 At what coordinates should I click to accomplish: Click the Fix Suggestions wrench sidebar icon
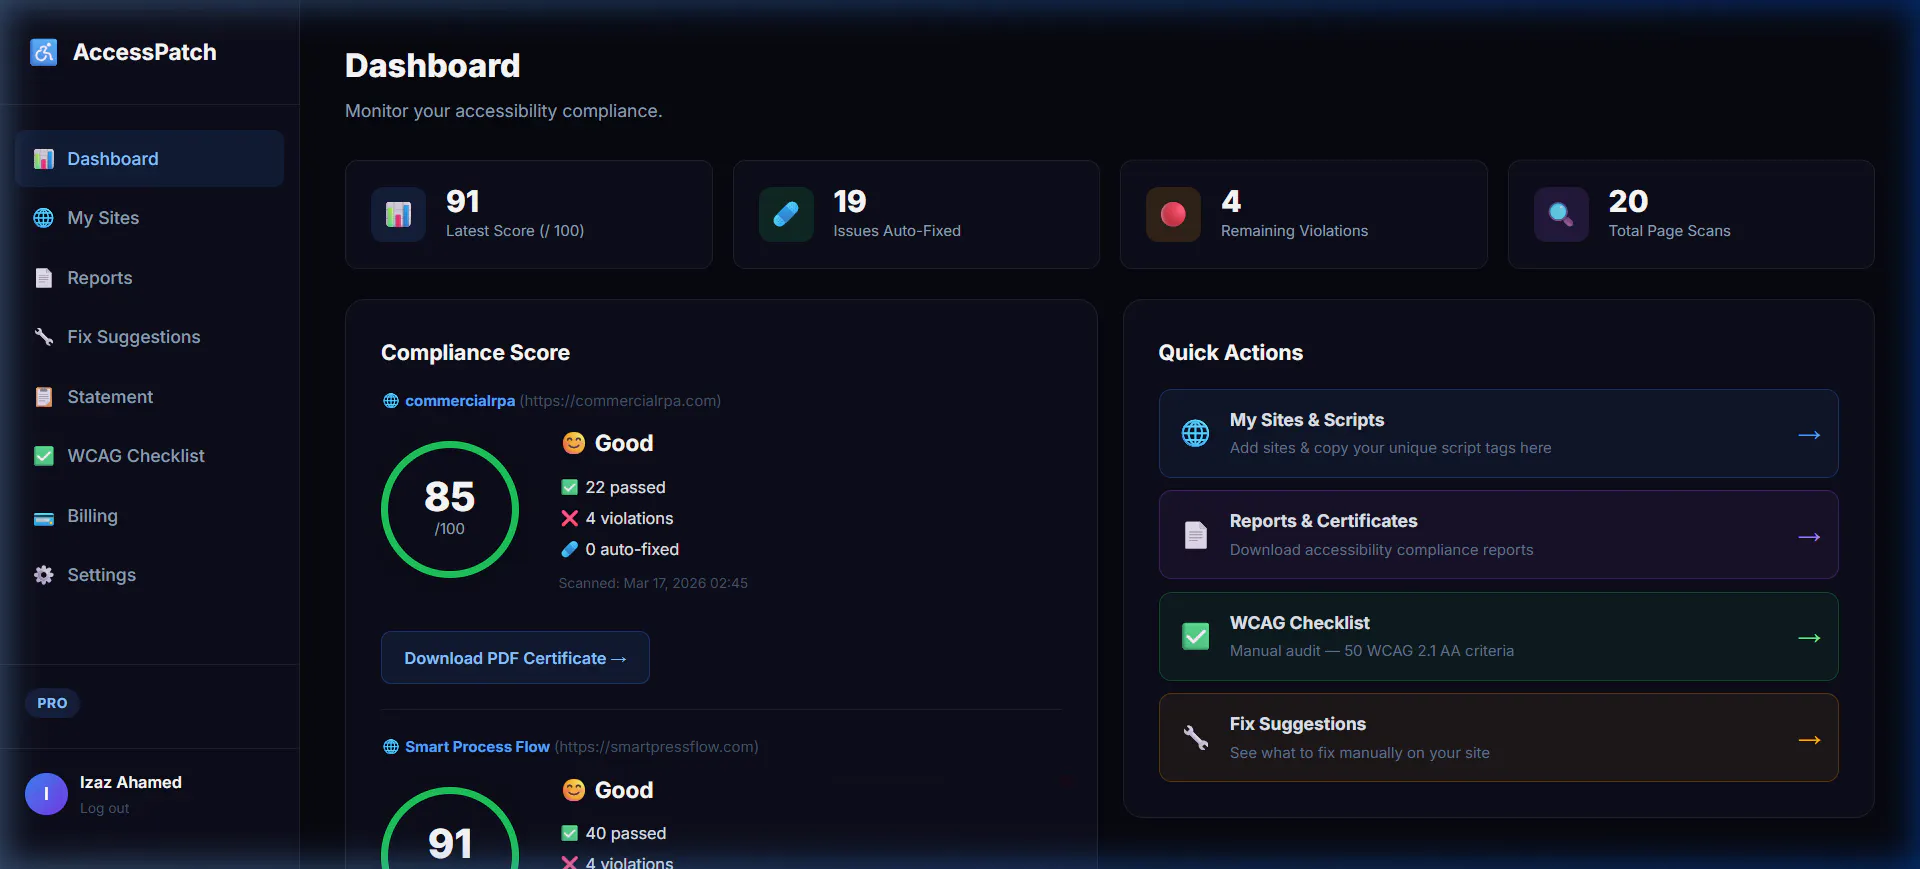(44, 337)
